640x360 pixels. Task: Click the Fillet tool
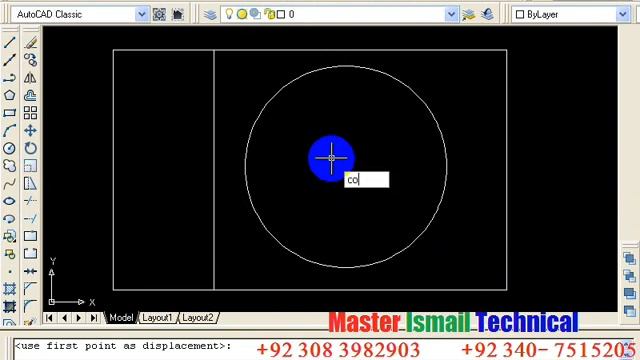pyautogui.click(x=31, y=307)
